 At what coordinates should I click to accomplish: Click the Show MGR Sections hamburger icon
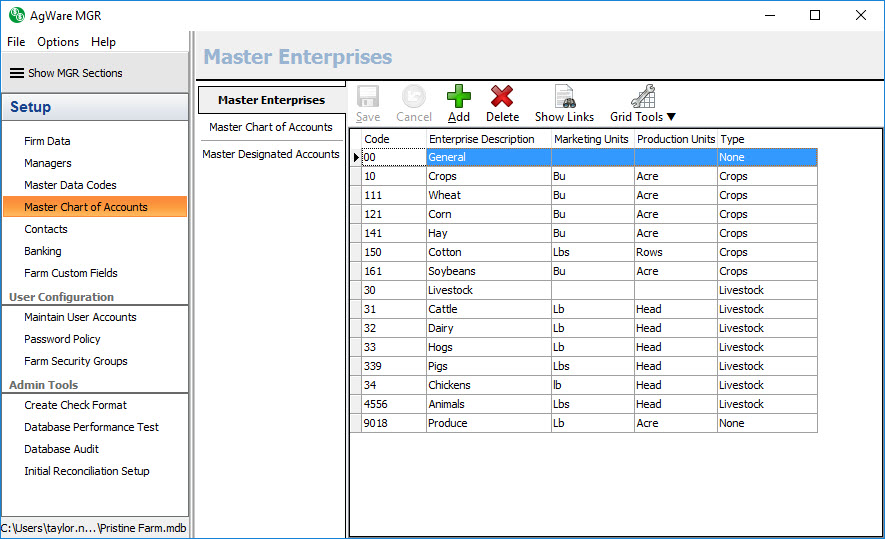point(17,73)
